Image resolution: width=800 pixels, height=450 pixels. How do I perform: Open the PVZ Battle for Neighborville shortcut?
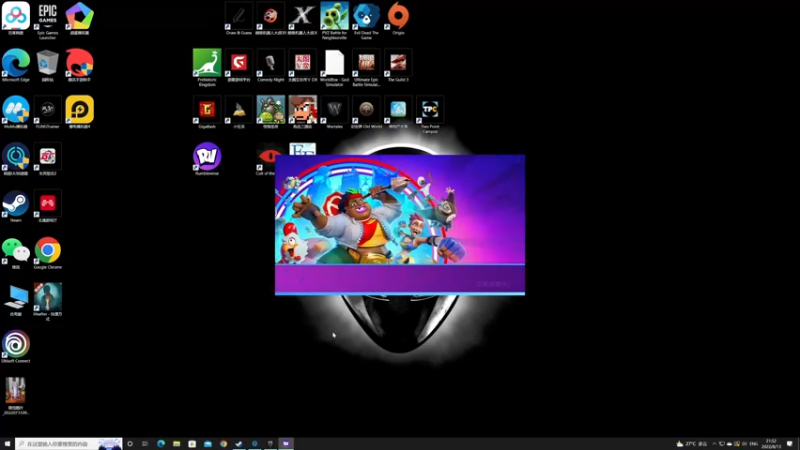(334, 20)
